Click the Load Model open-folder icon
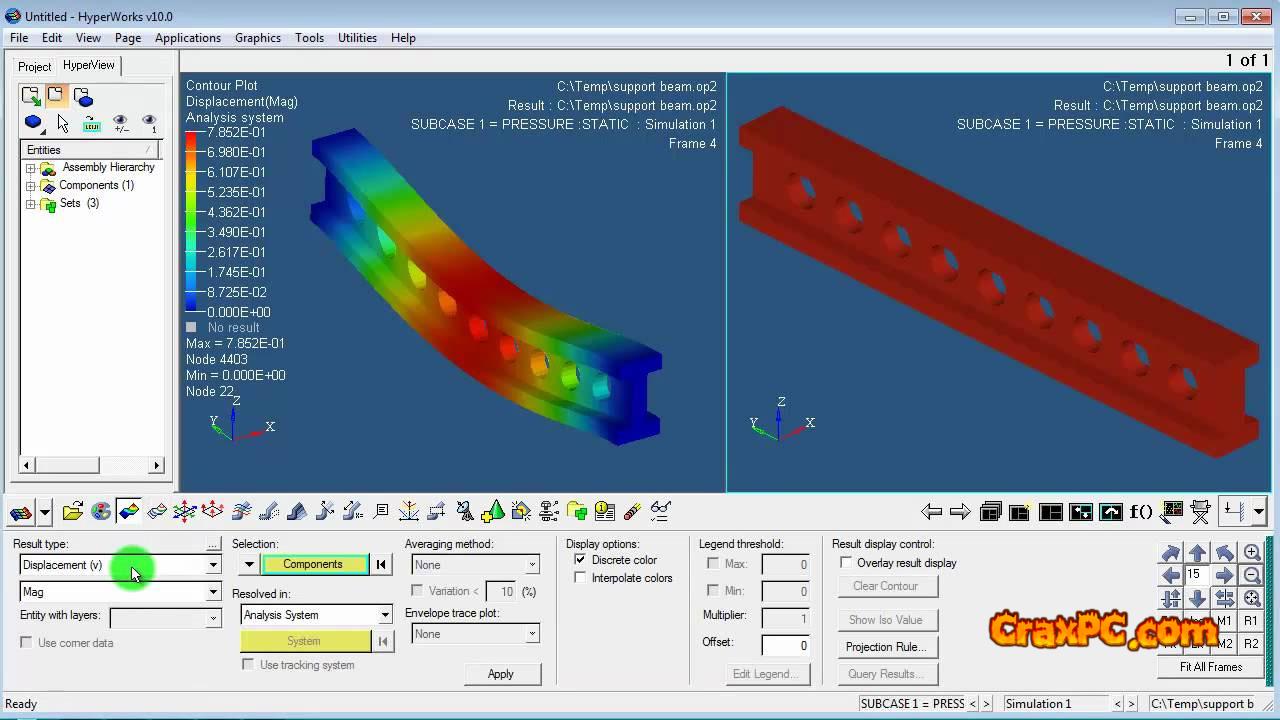Screen dimensions: 1280x720 point(72,512)
